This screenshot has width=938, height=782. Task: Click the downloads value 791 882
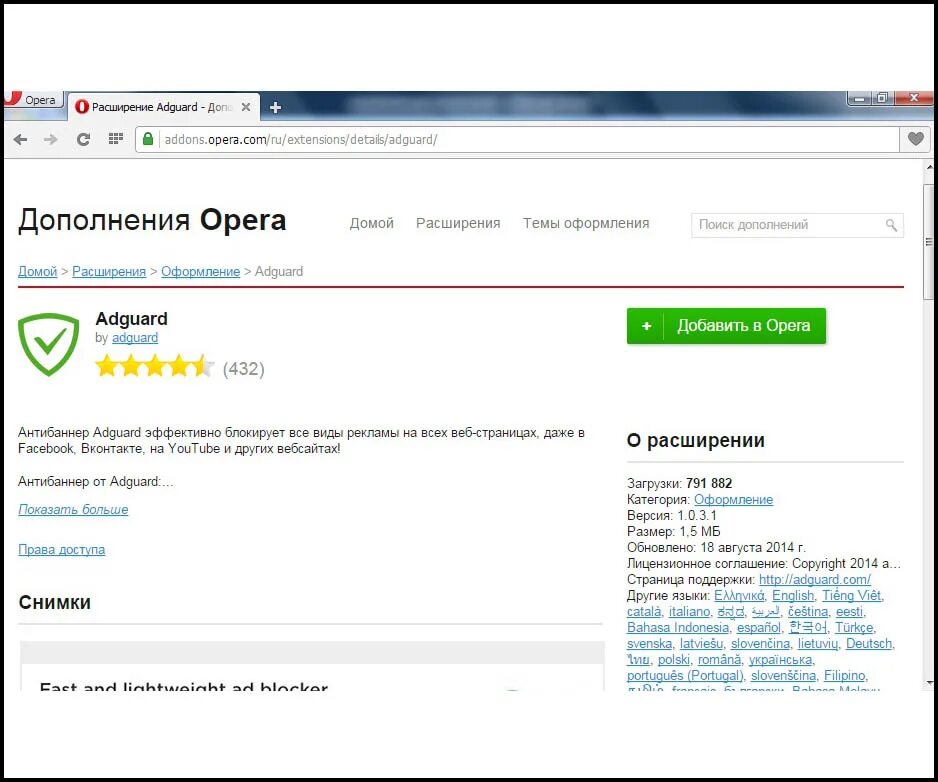coord(709,483)
